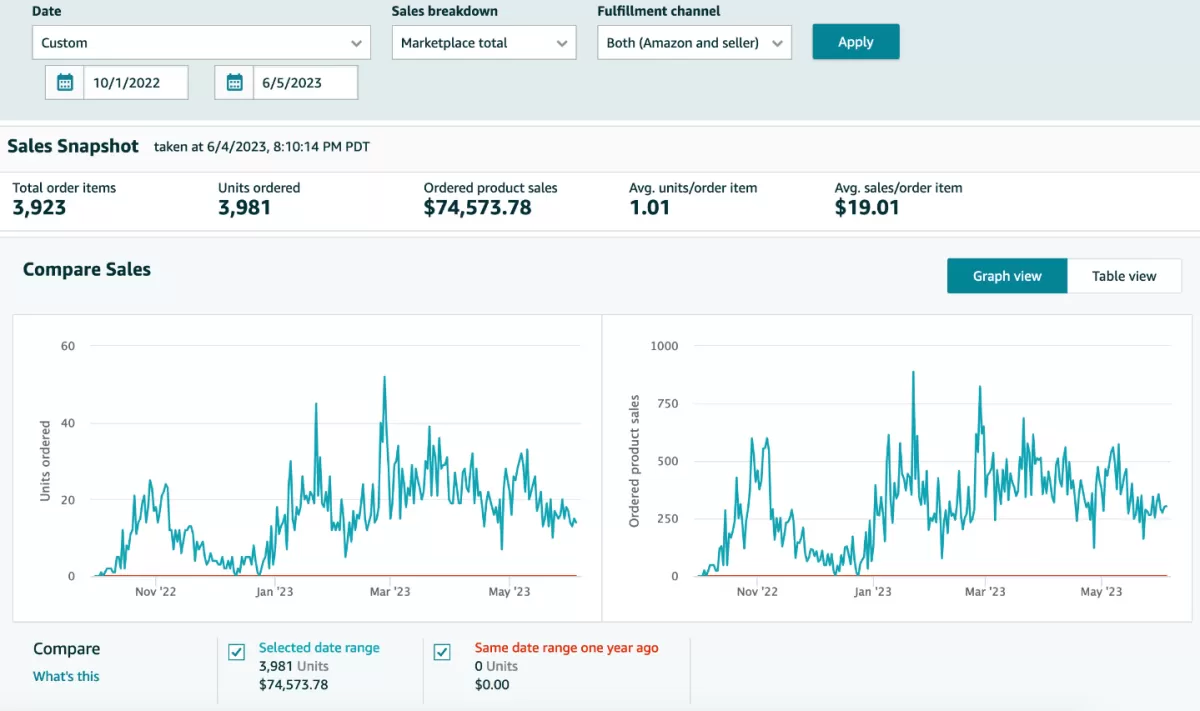Switch to Table view tab

point(1124,276)
